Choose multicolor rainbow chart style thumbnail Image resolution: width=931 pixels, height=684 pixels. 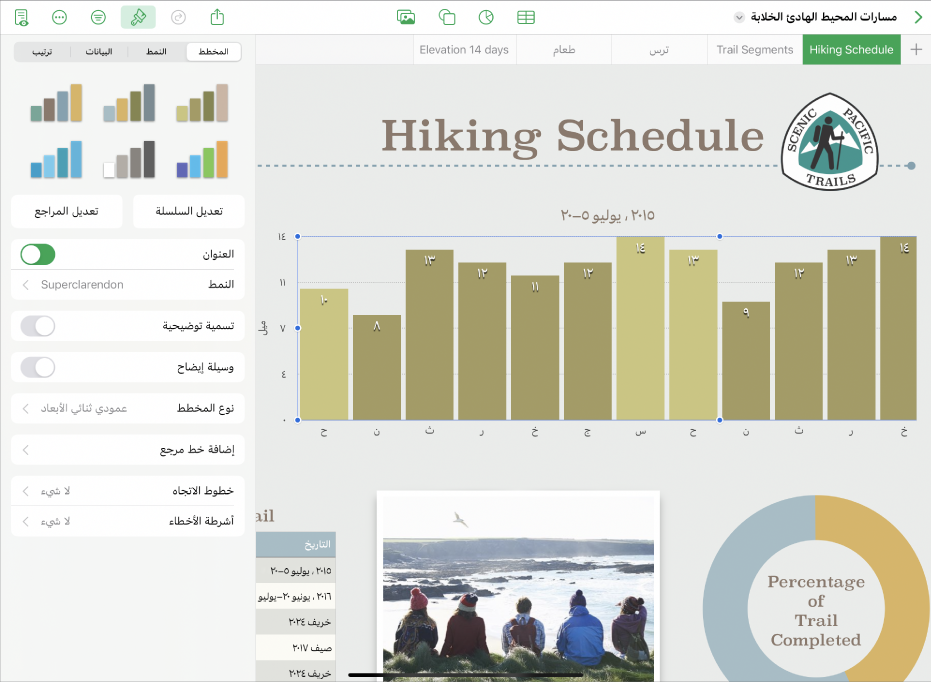(x=202, y=159)
